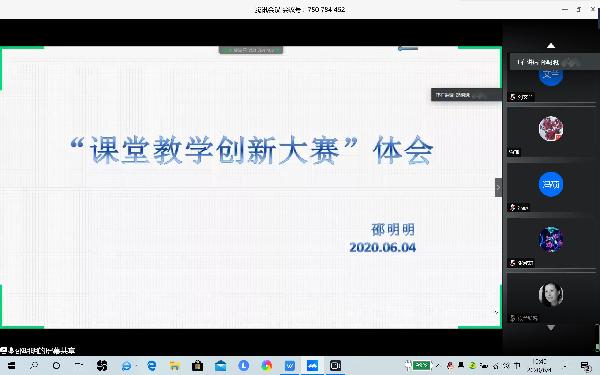
Task: Select the blue 冯丽 participant avatar
Action: coord(551,184)
